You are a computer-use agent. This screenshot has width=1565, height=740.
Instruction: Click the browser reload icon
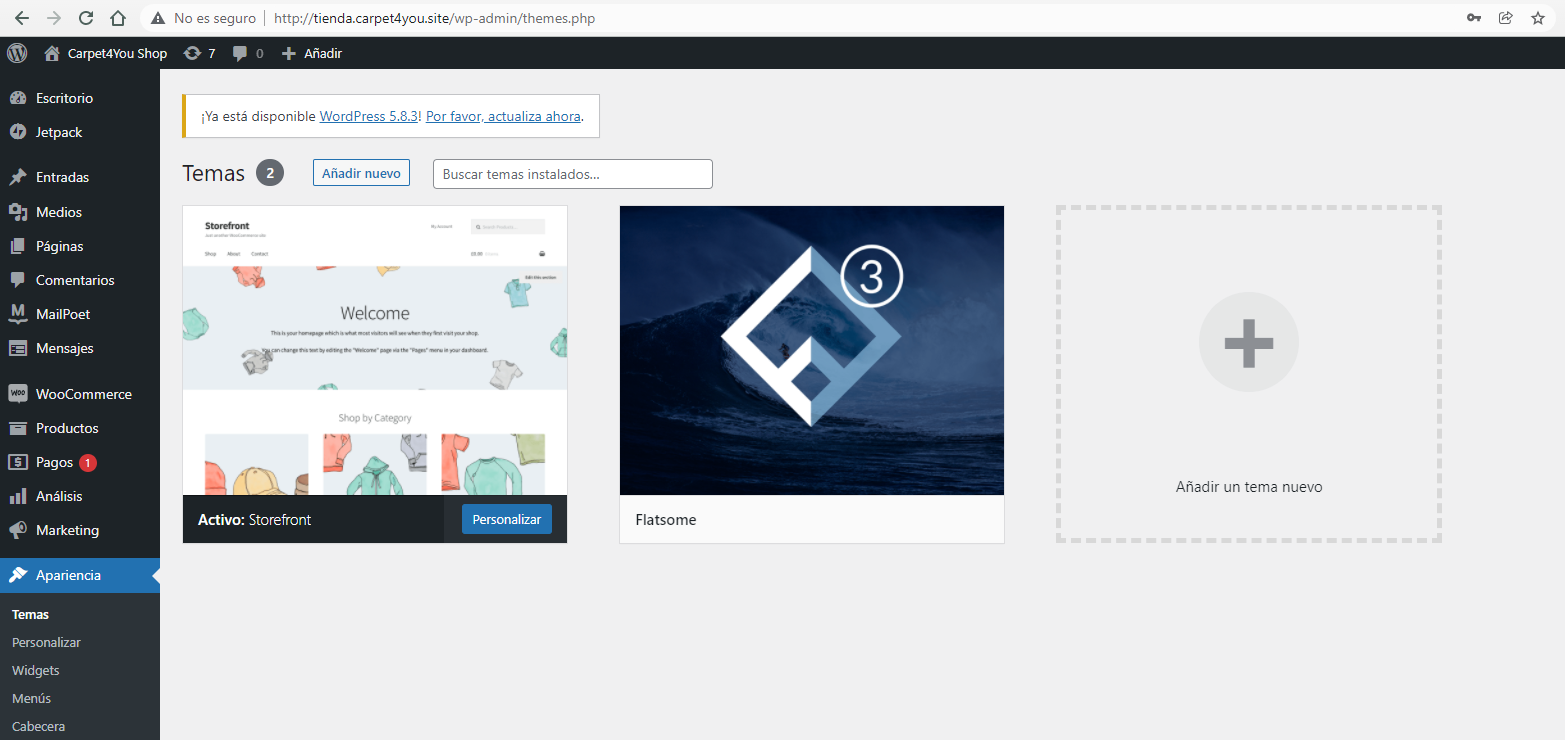click(86, 18)
